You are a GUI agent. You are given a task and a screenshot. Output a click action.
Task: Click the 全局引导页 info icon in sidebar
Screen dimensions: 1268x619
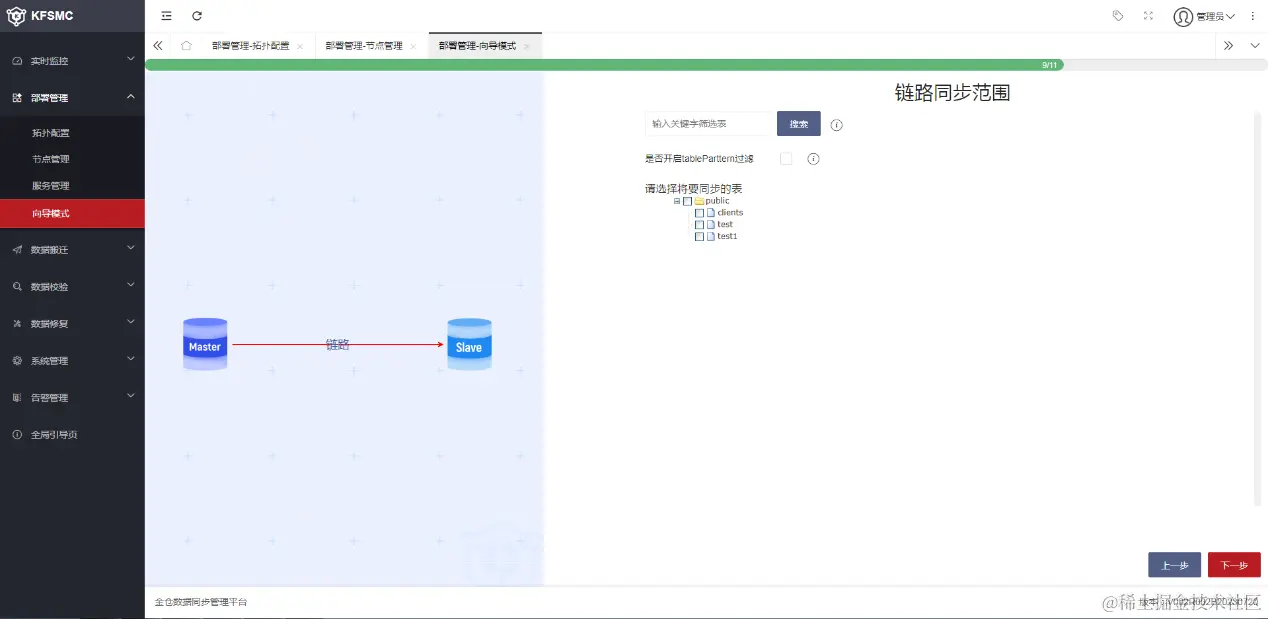(x=17, y=435)
